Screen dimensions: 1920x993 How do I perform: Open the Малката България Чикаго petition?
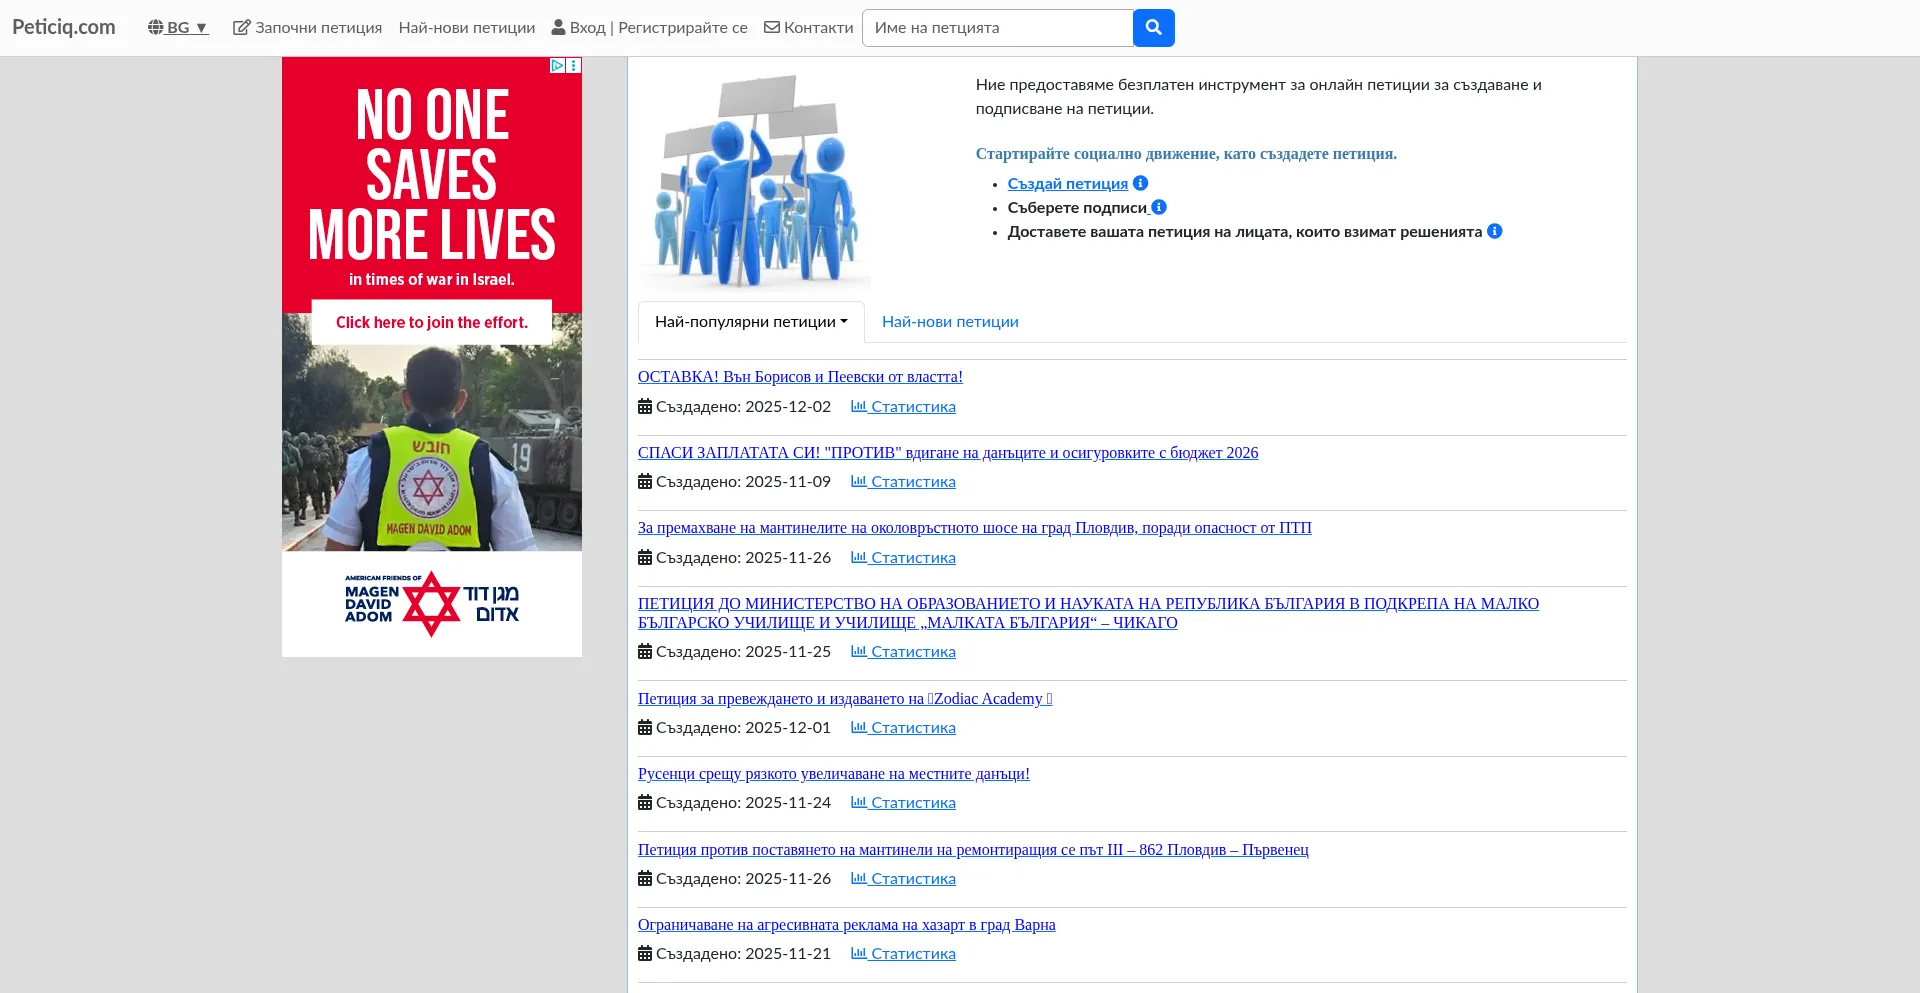1088,613
